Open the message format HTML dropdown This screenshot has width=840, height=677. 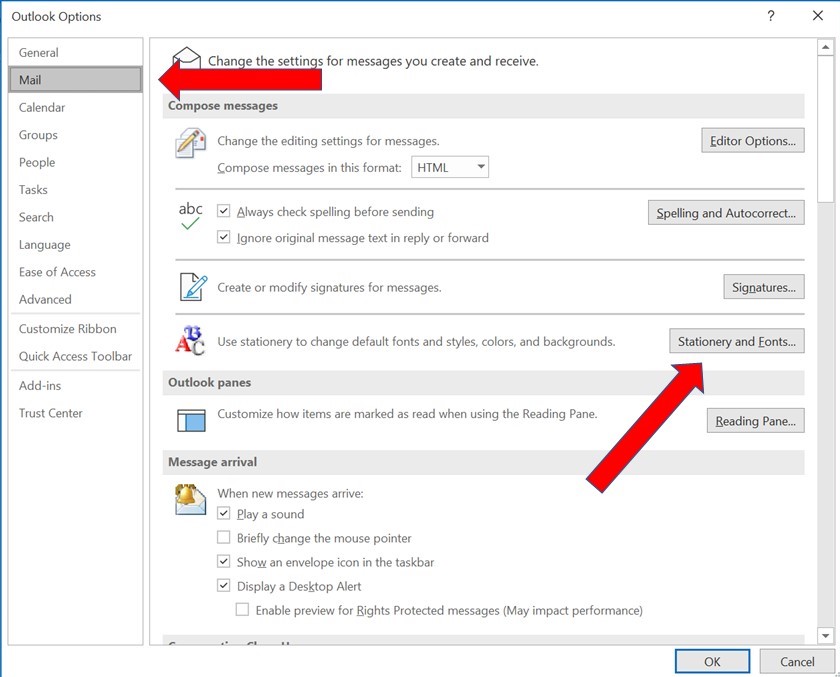(449, 167)
